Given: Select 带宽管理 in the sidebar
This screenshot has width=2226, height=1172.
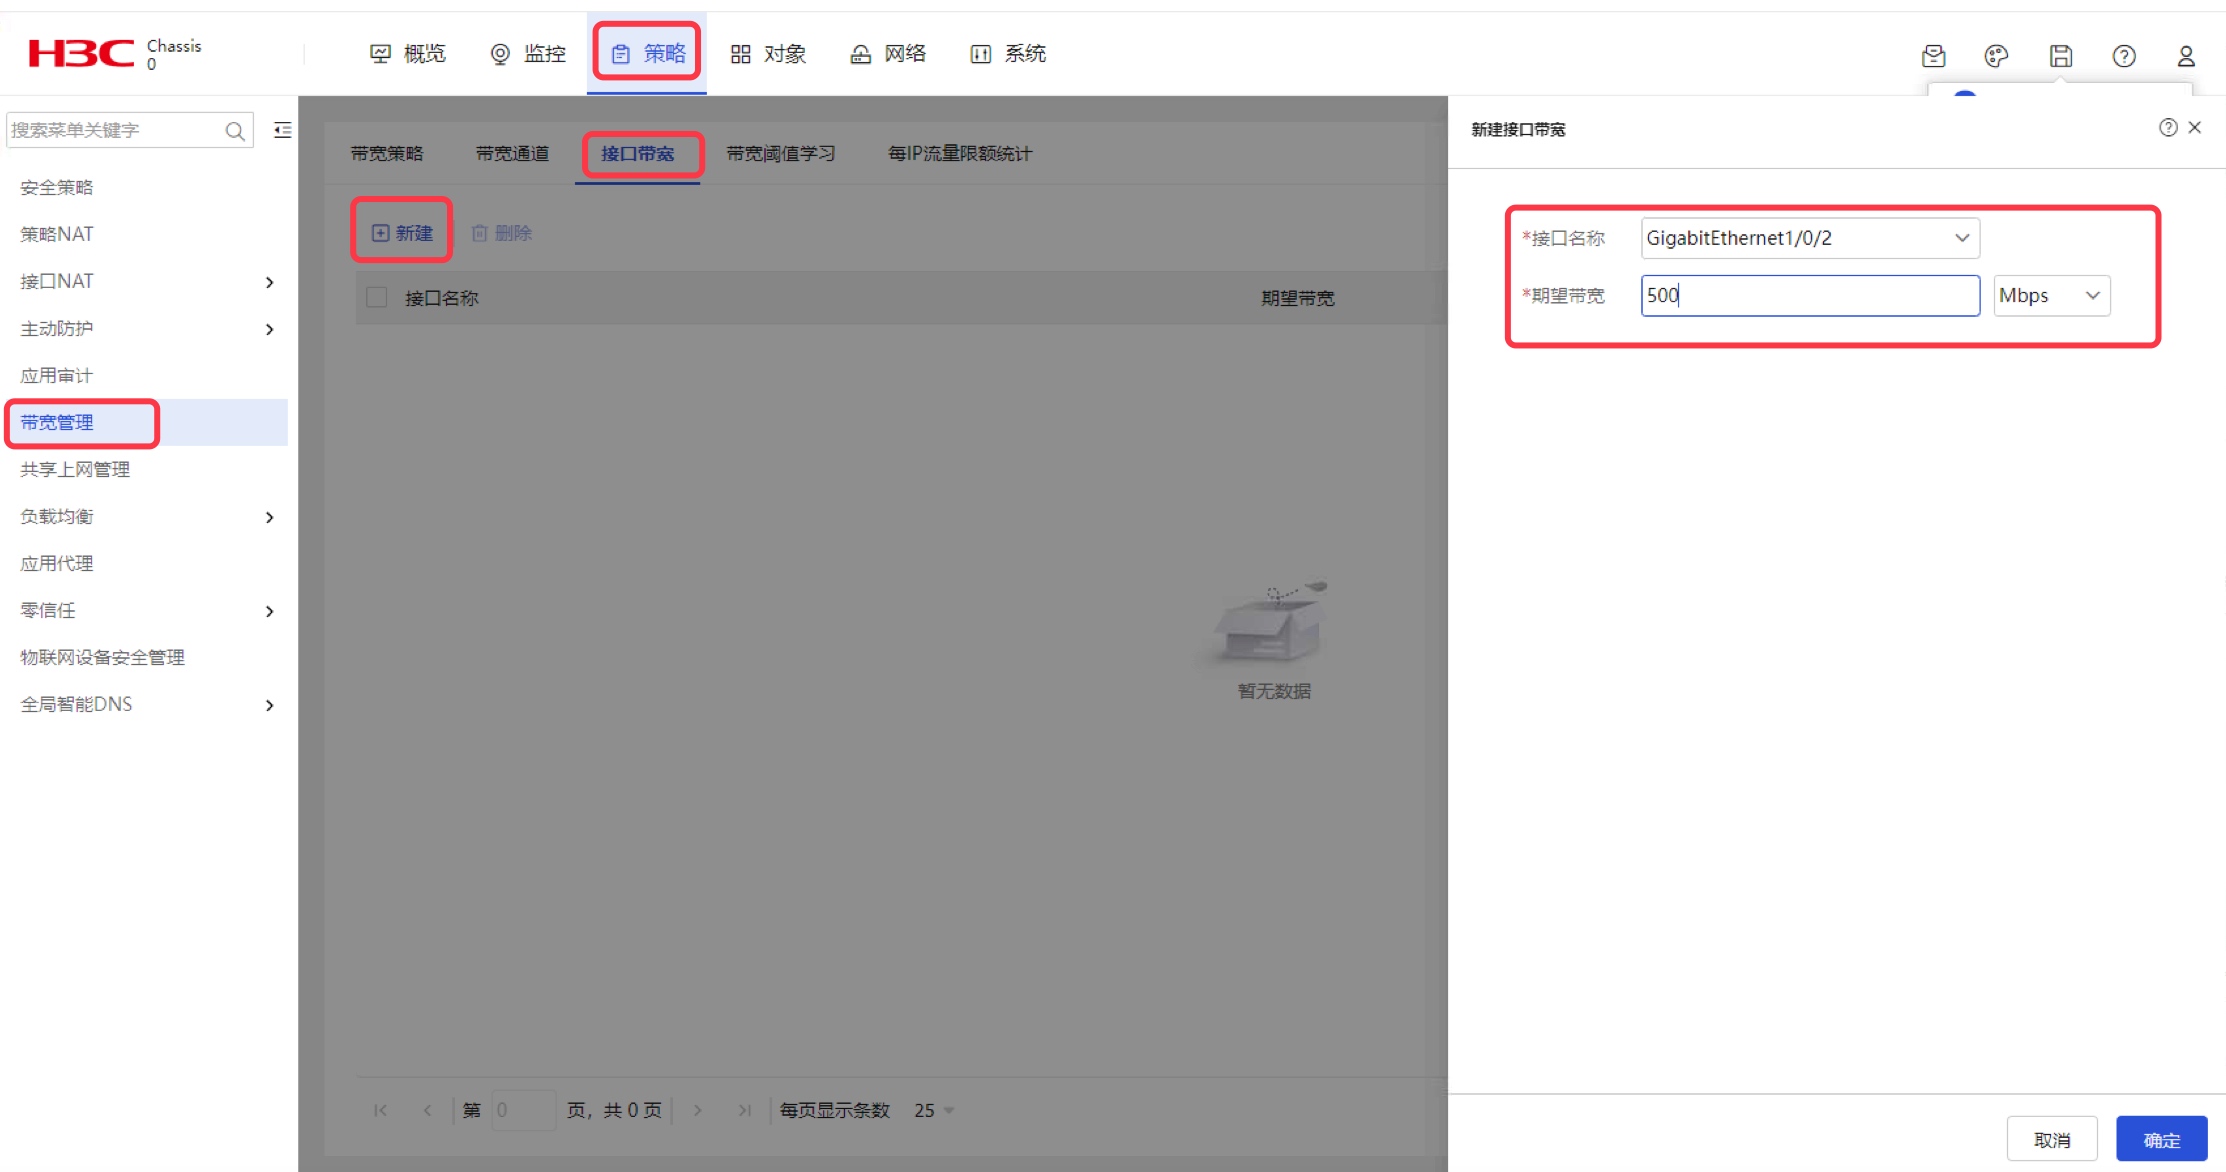Looking at the screenshot, I should (57, 422).
